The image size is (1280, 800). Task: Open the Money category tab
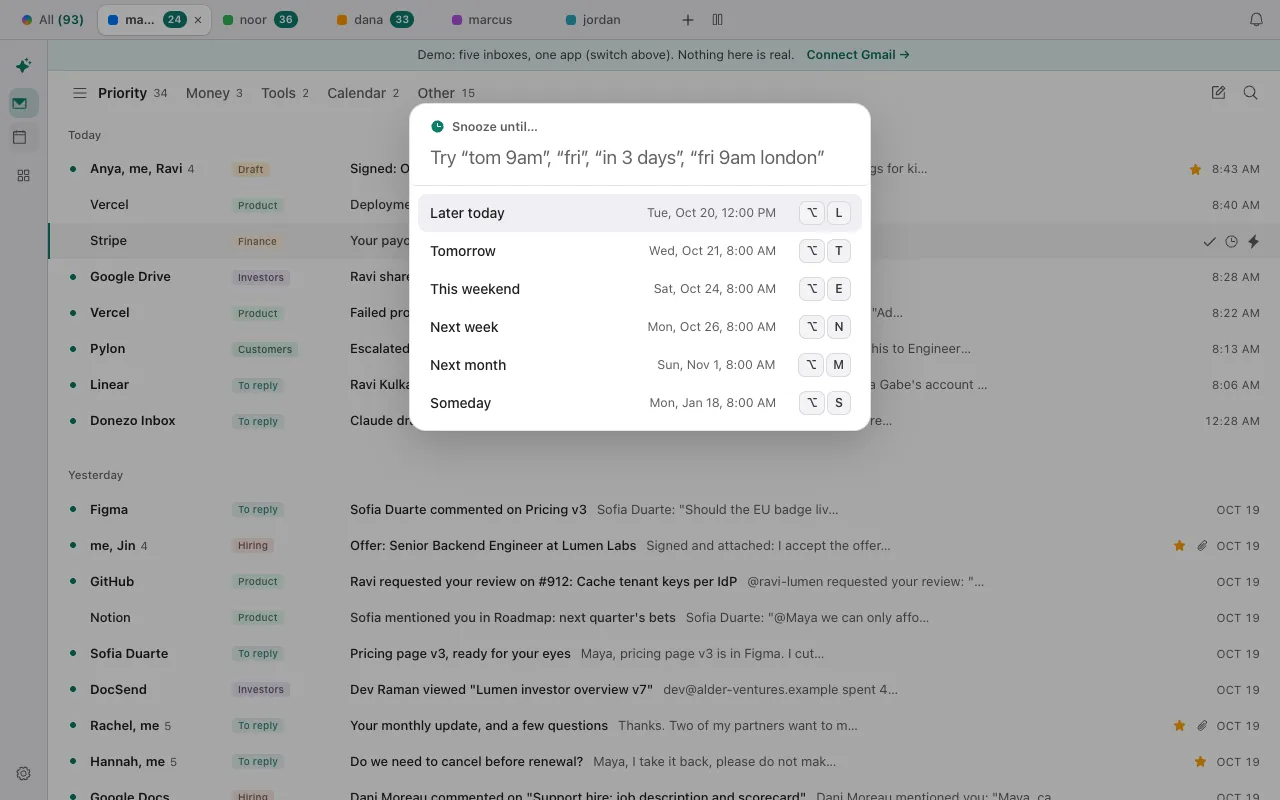click(214, 93)
